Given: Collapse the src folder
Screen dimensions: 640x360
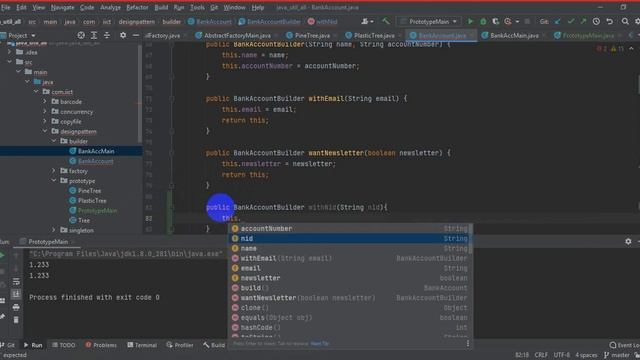Looking at the screenshot, I should (10, 62).
